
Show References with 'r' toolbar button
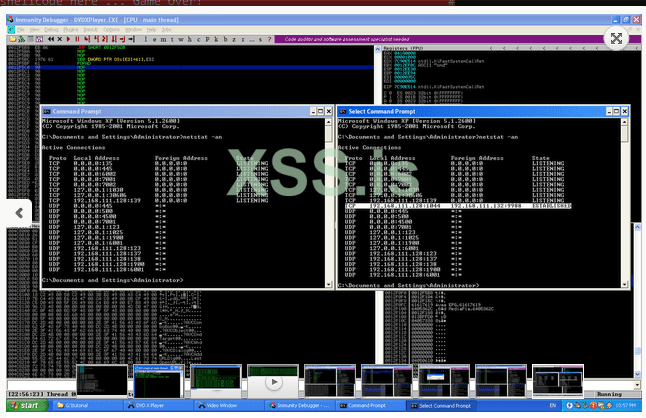pos(243,39)
